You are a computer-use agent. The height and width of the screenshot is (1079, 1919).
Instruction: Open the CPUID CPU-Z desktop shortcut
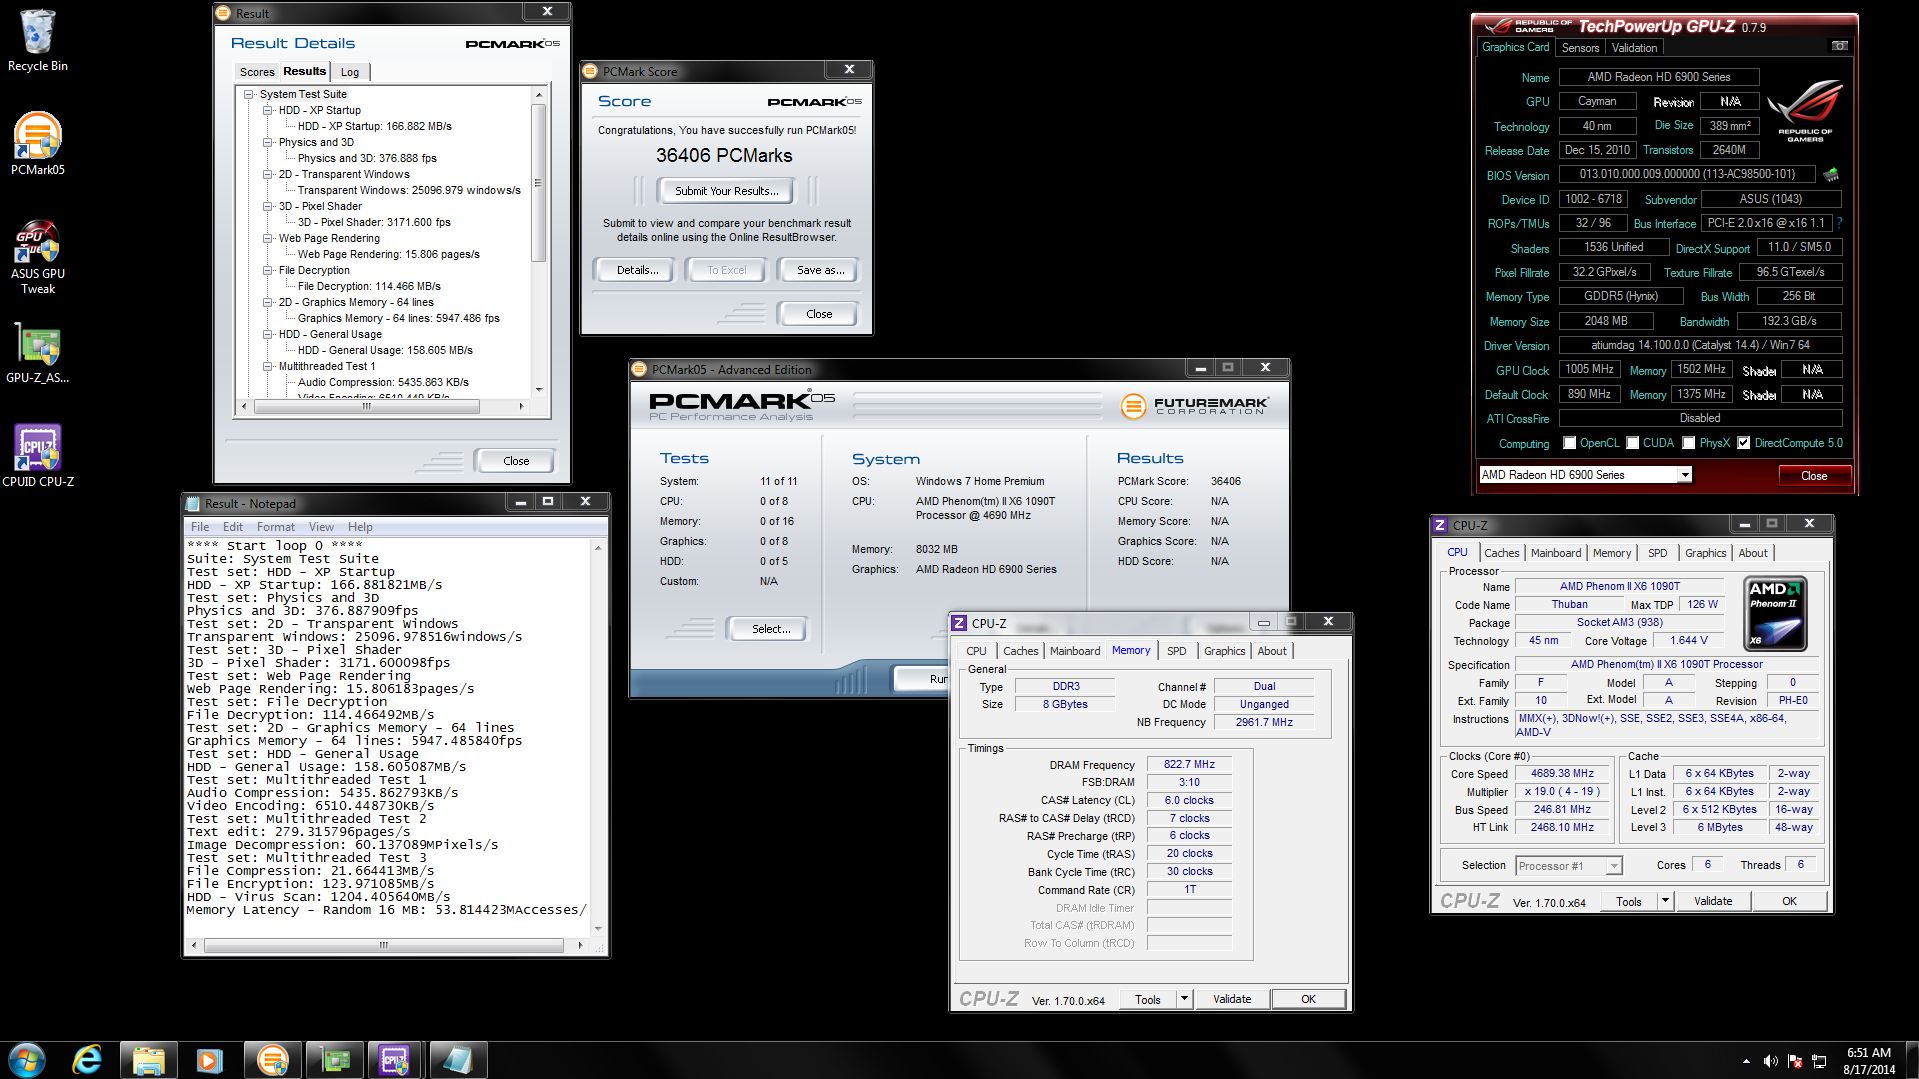tap(37, 456)
